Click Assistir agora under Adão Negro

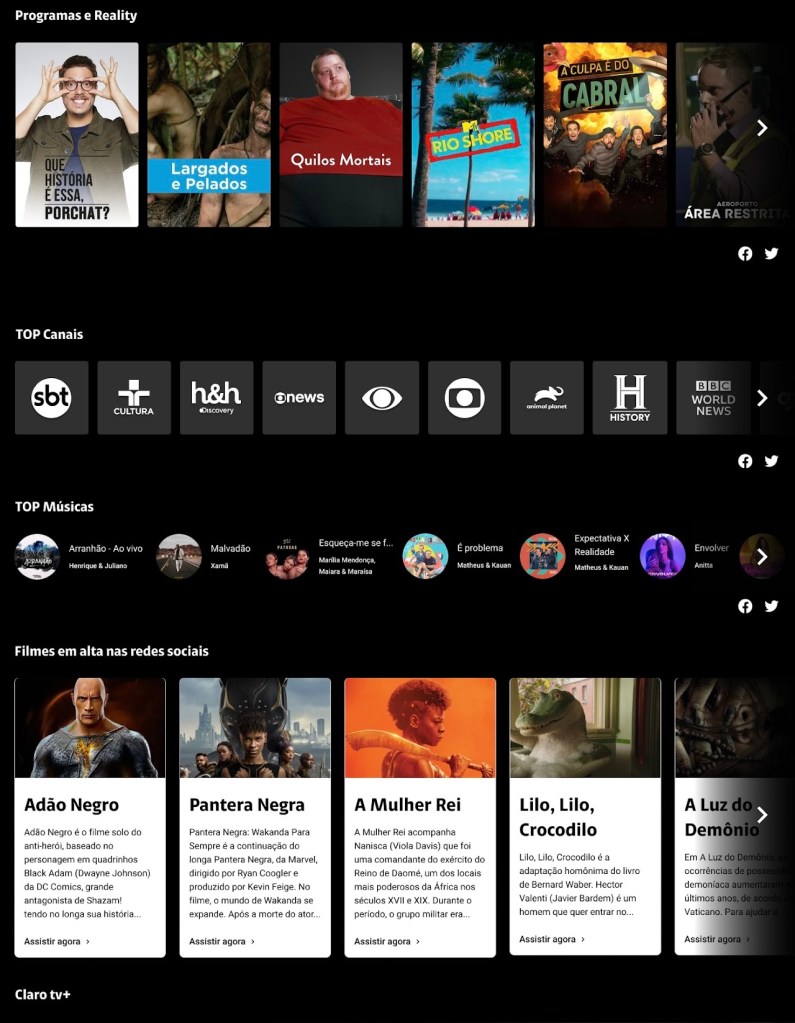click(57, 941)
